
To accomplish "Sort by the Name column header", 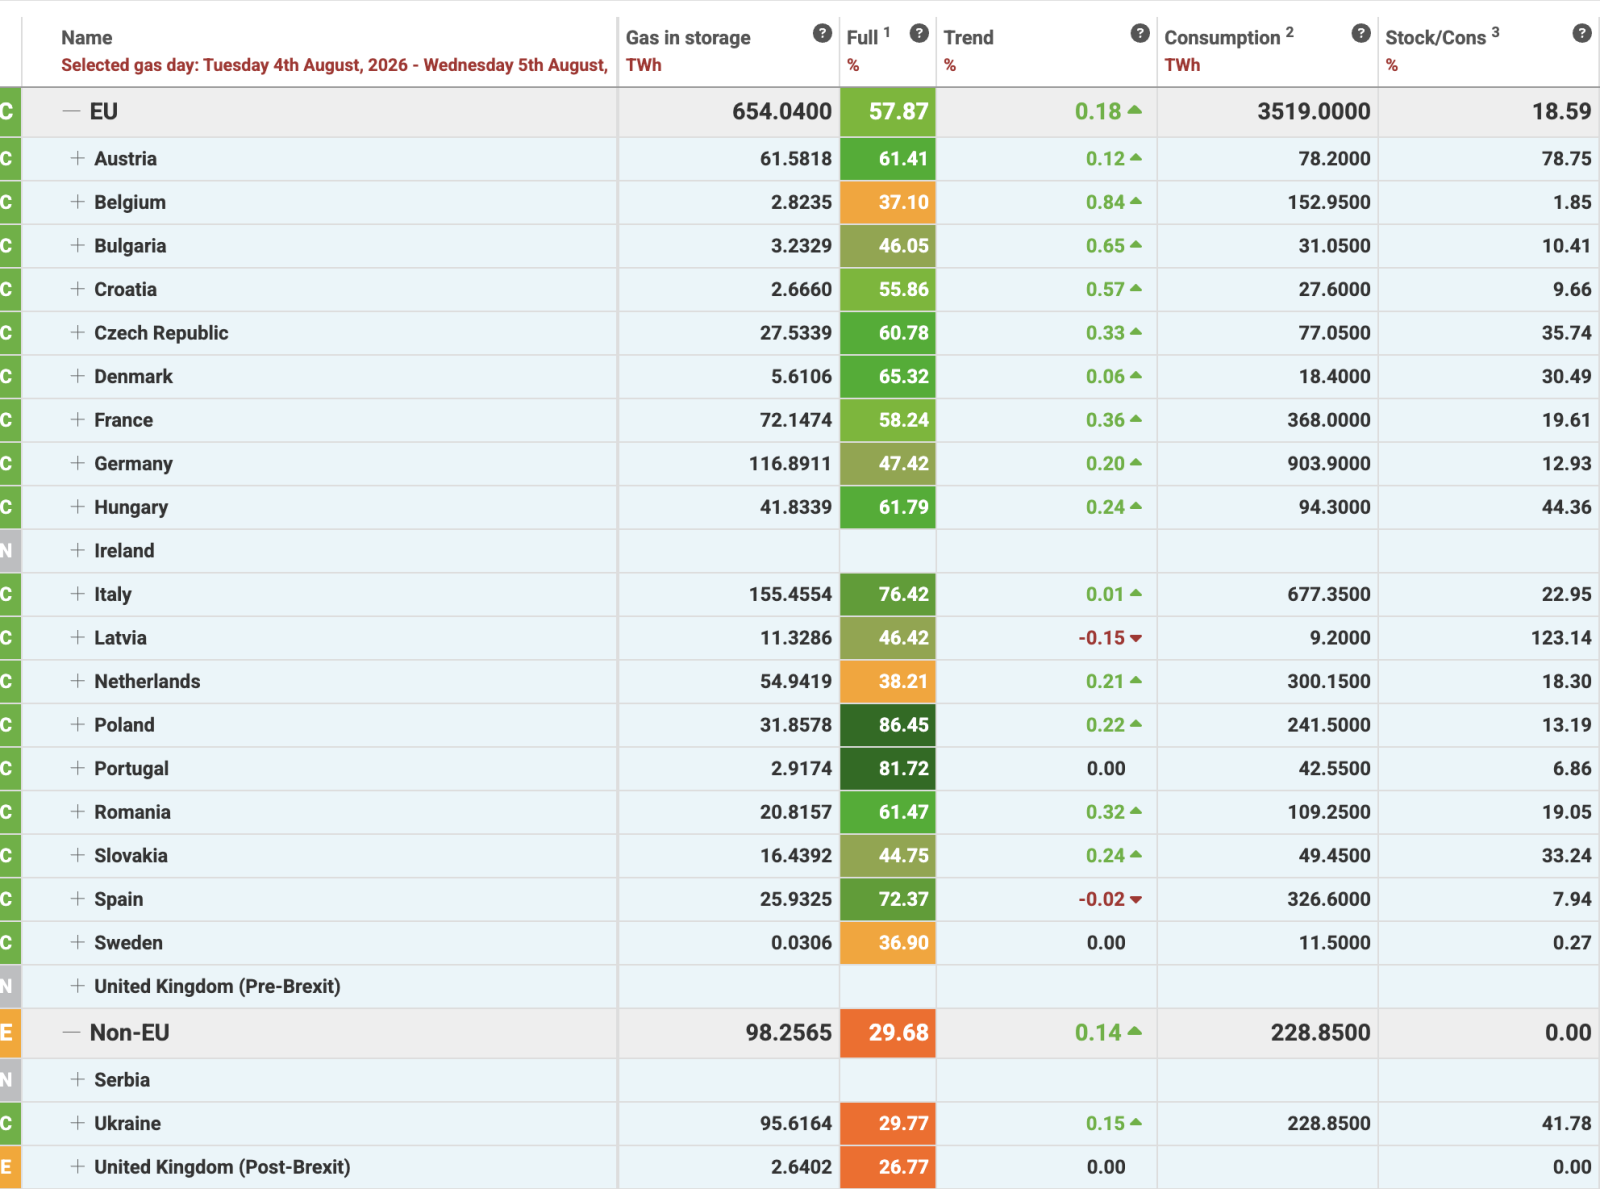I will pyautogui.click(x=87, y=38).
